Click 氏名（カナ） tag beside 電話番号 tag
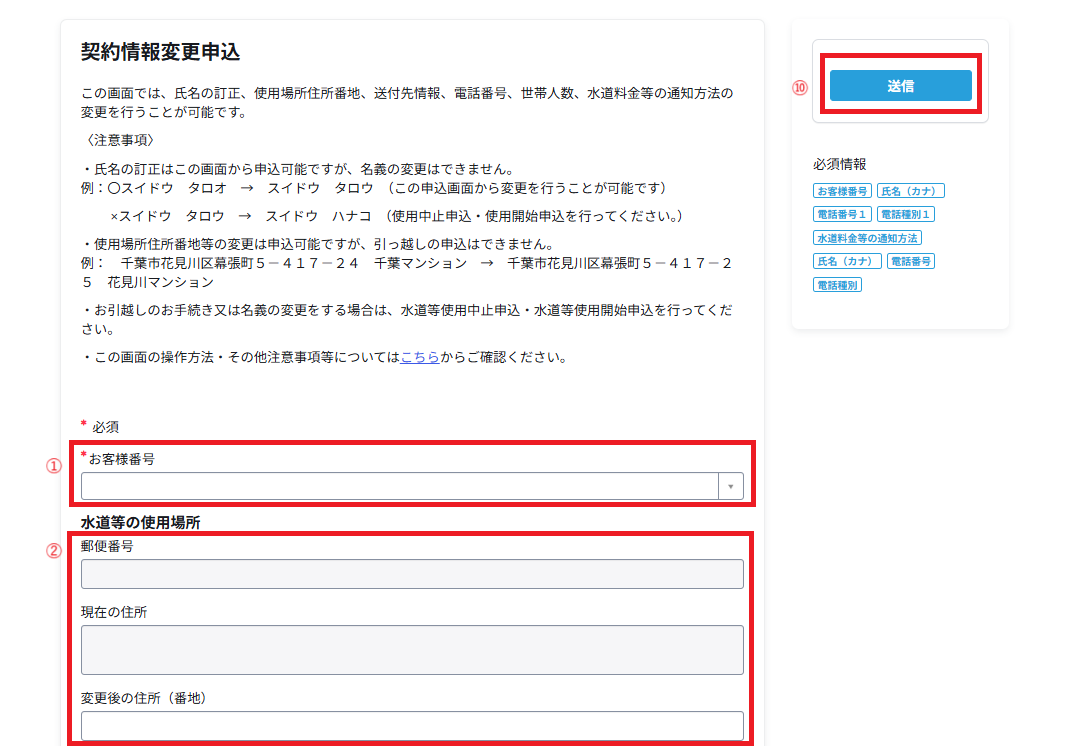The width and height of the screenshot is (1066, 746). tap(847, 261)
